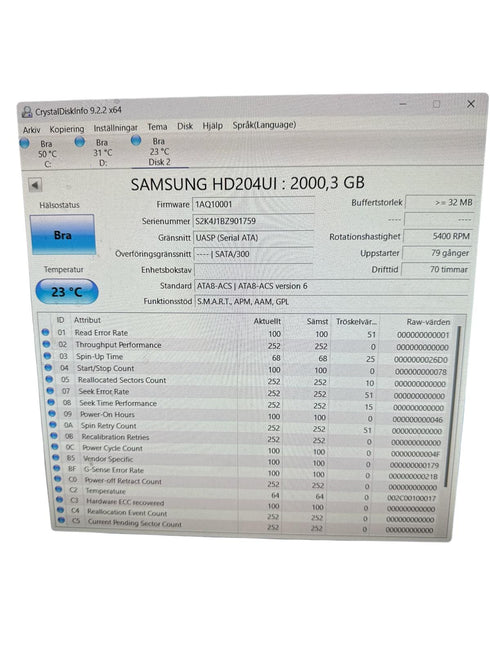This screenshot has height=653, width=490.
Task: Click status dot for Vendor Specific
Action: pyautogui.click(x=55, y=457)
